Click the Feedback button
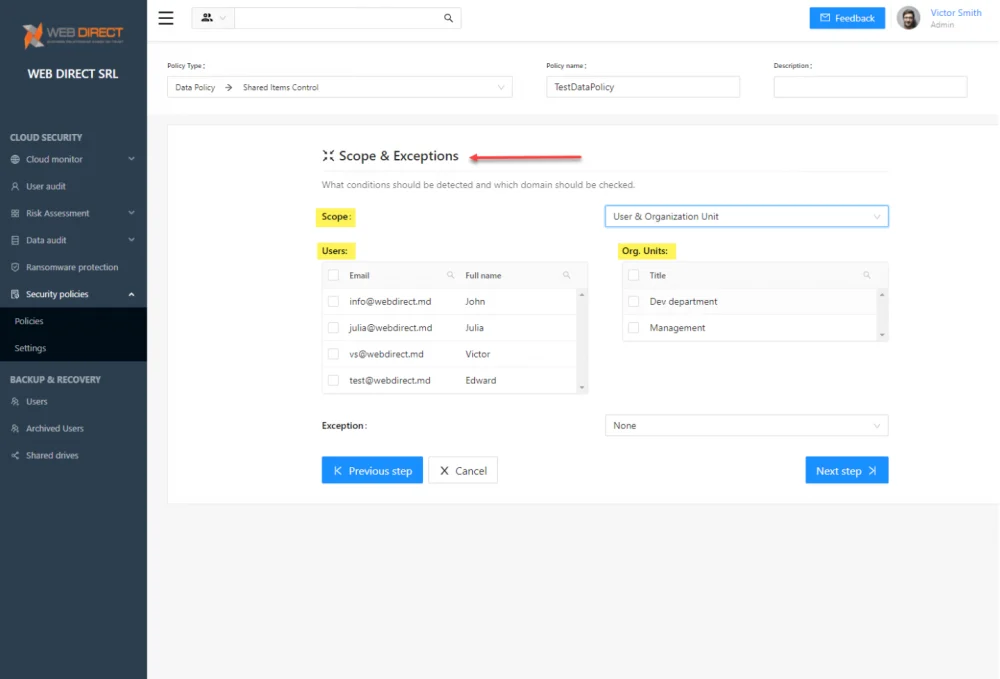Image resolution: width=1000 pixels, height=679 pixels. (x=847, y=18)
